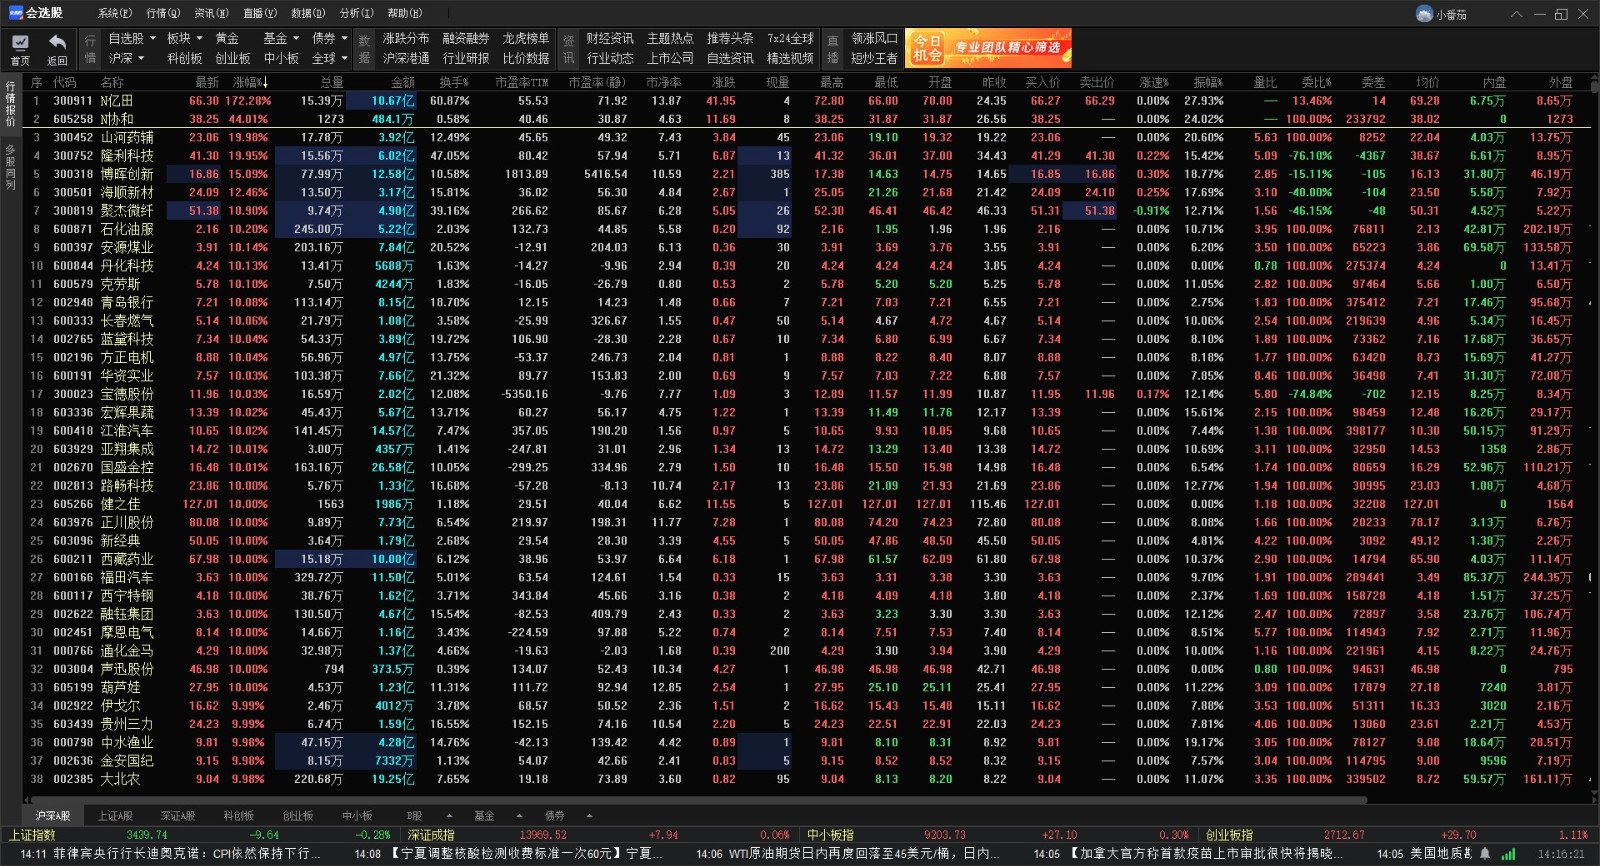Open the 14:08 宁夏调整核酸检测 news headline

click(x=507, y=853)
